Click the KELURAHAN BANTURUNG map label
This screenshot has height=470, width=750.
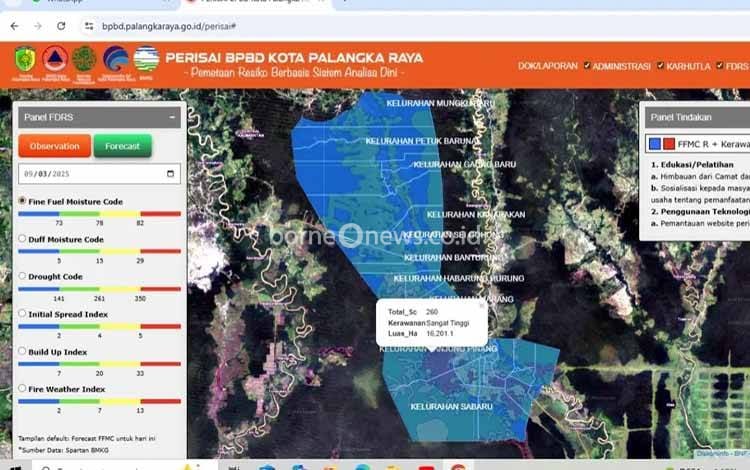[x=453, y=258]
